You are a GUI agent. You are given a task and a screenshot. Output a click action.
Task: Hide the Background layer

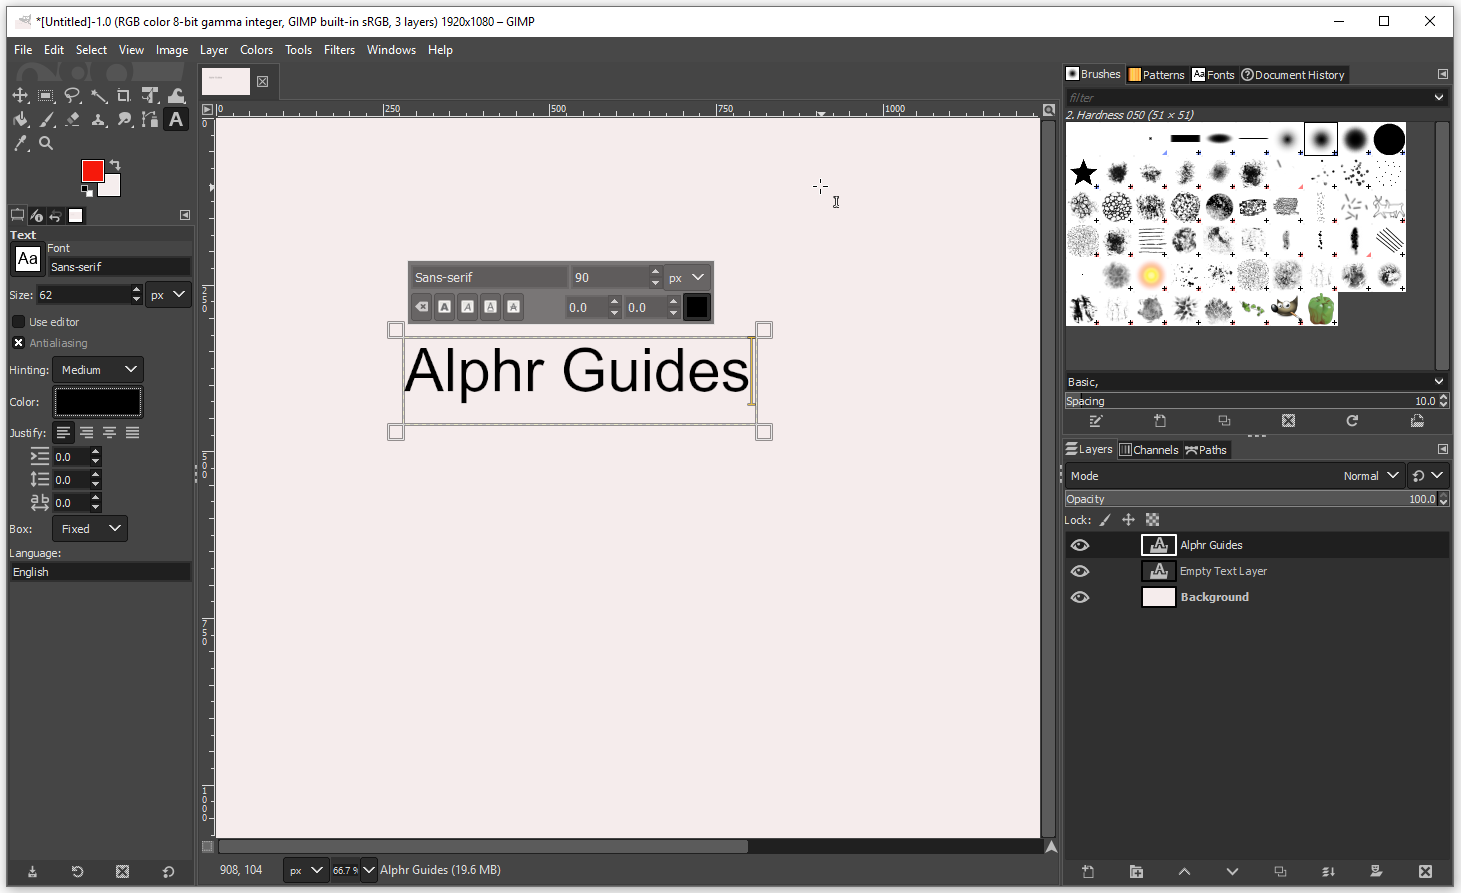coord(1080,597)
